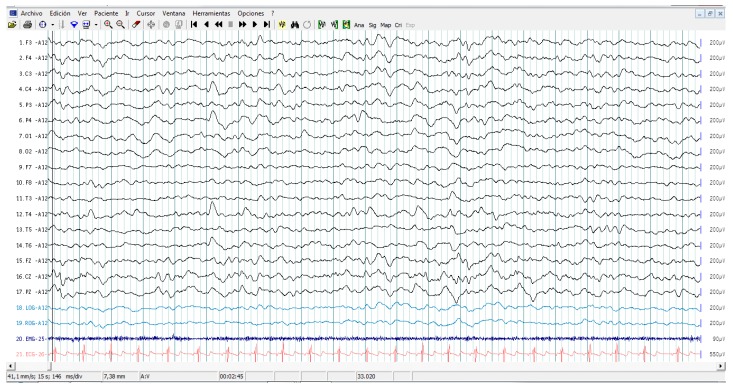Step back one page with single left arrow
Viewport: 733px width, 389px height.
coord(206,25)
